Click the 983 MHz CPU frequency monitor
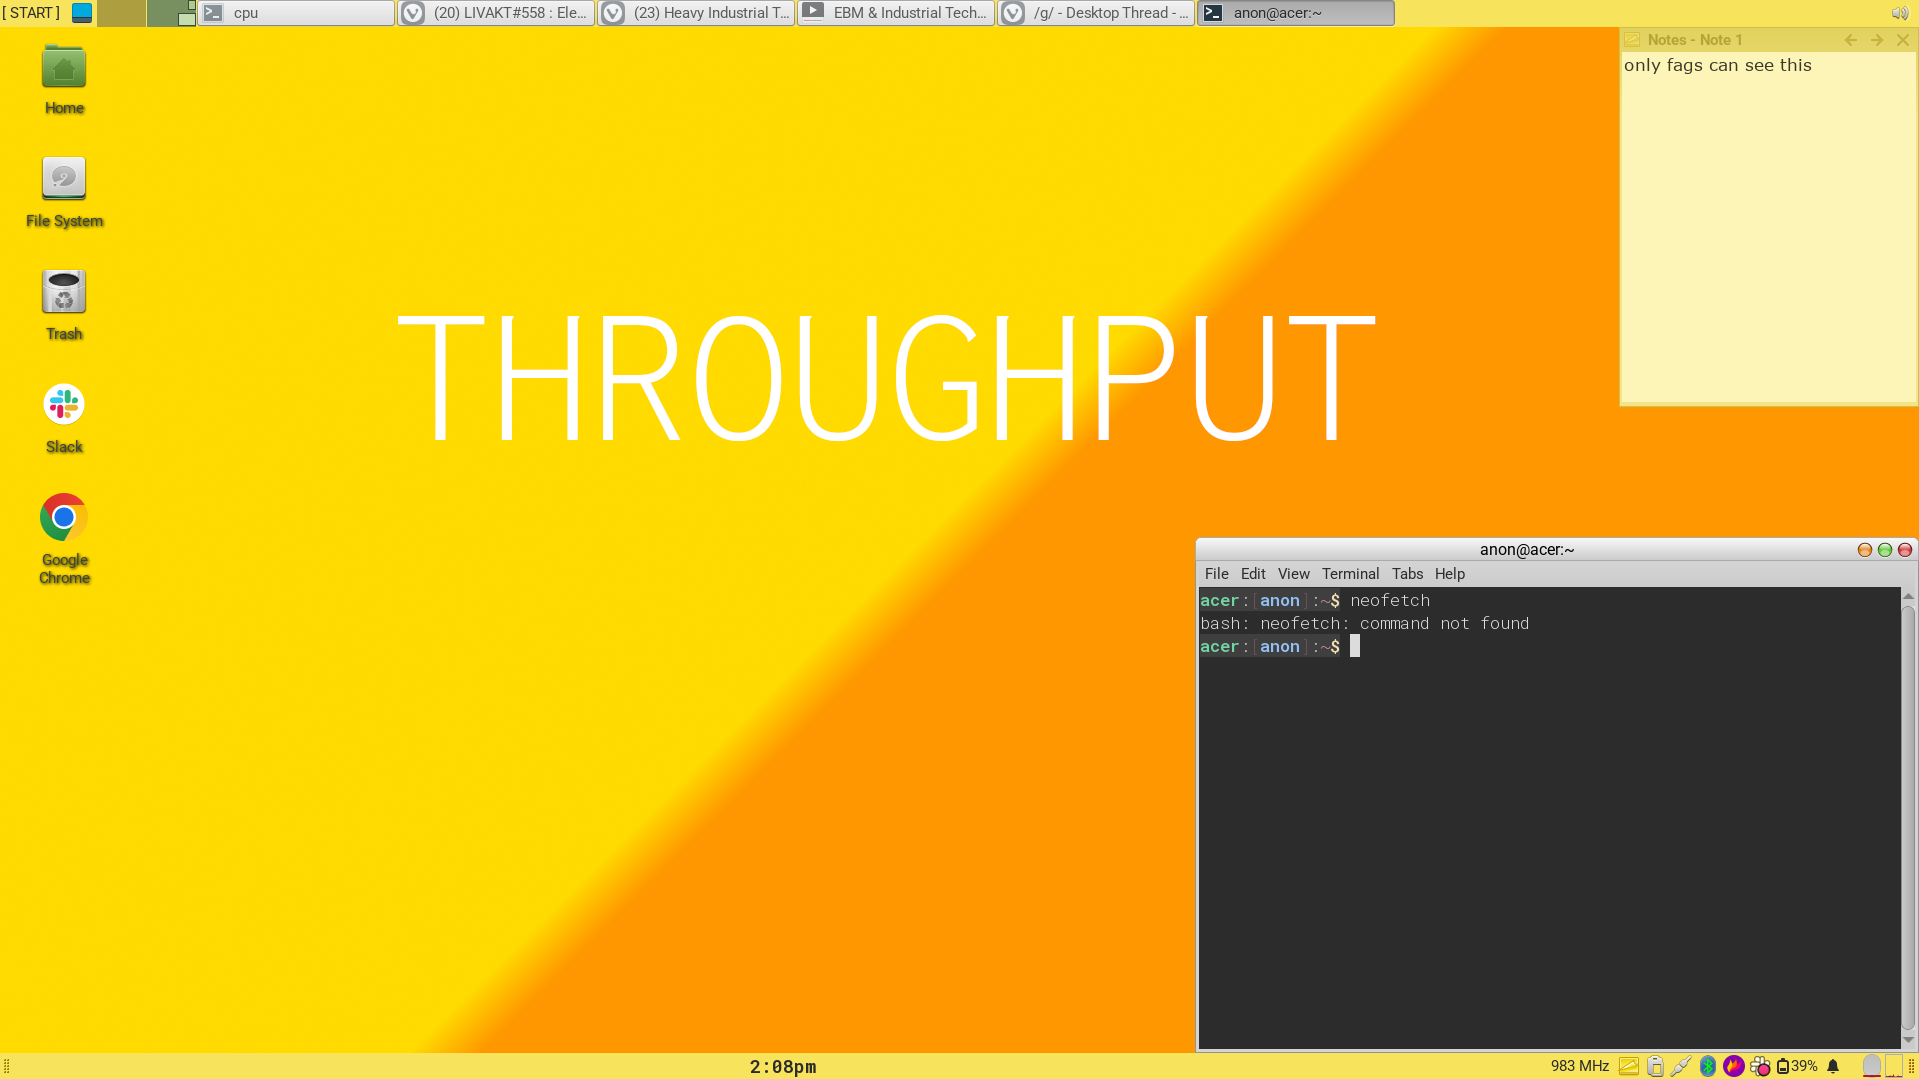This screenshot has width=1919, height=1079. 1580,1066
